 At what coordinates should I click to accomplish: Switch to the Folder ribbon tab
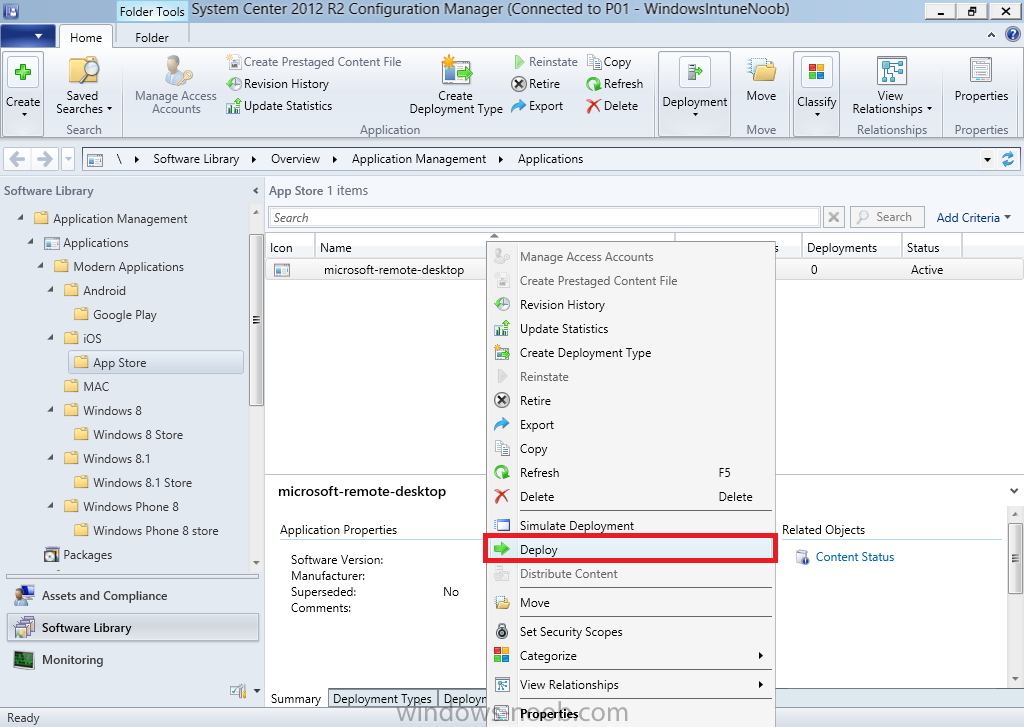152,38
